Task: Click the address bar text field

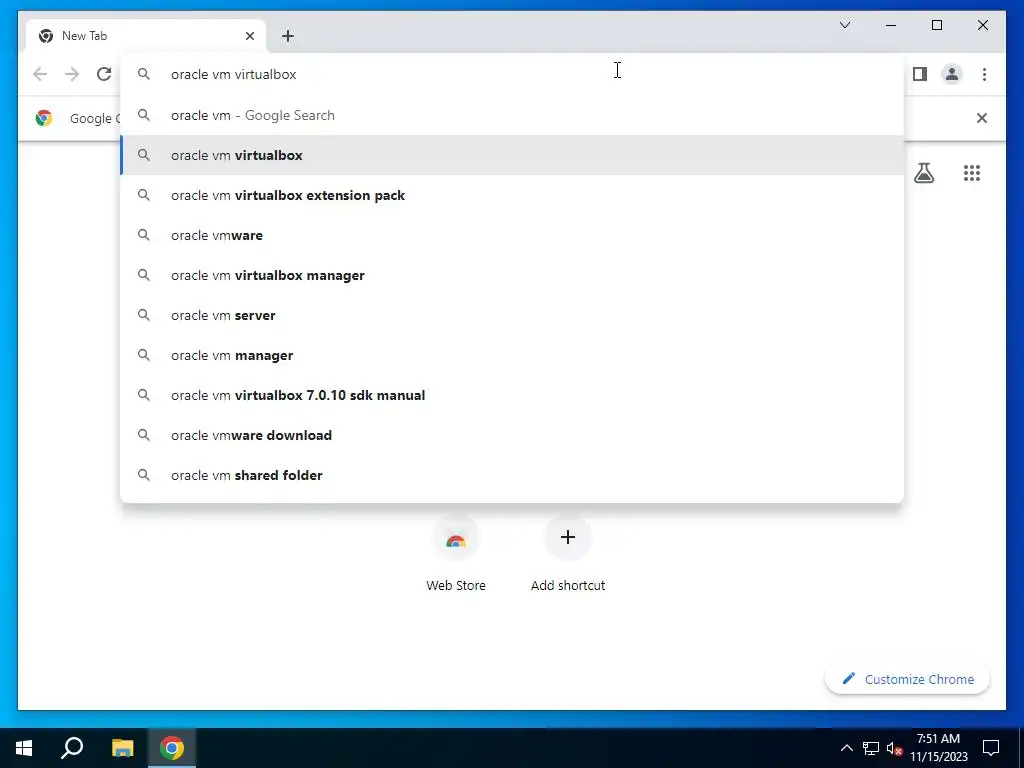Action: click(x=512, y=74)
